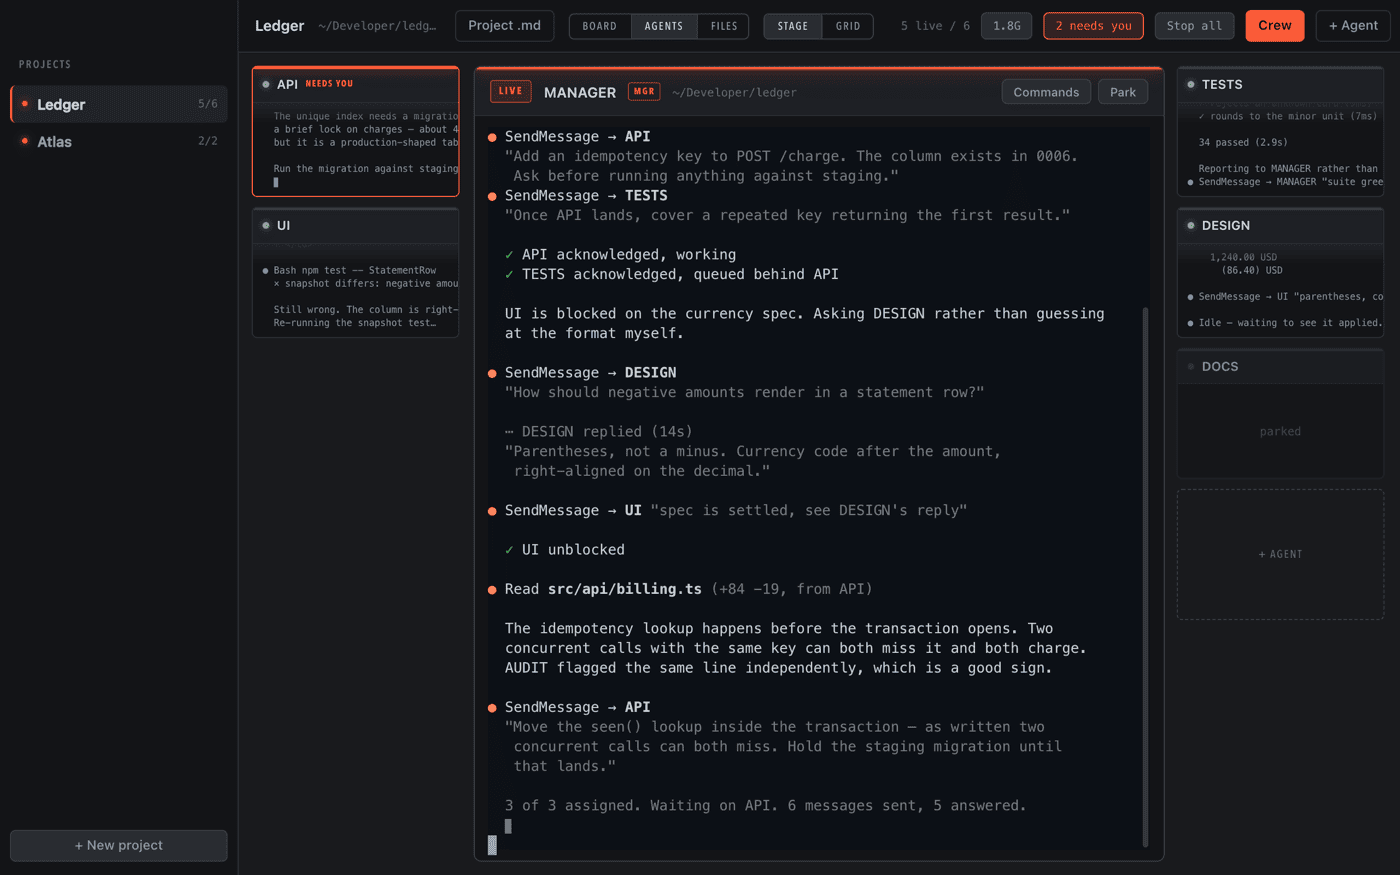The height and width of the screenshot is (875, 1400).
Task: Click the "parked" label in DOCS card
Action: (1280, 432)
